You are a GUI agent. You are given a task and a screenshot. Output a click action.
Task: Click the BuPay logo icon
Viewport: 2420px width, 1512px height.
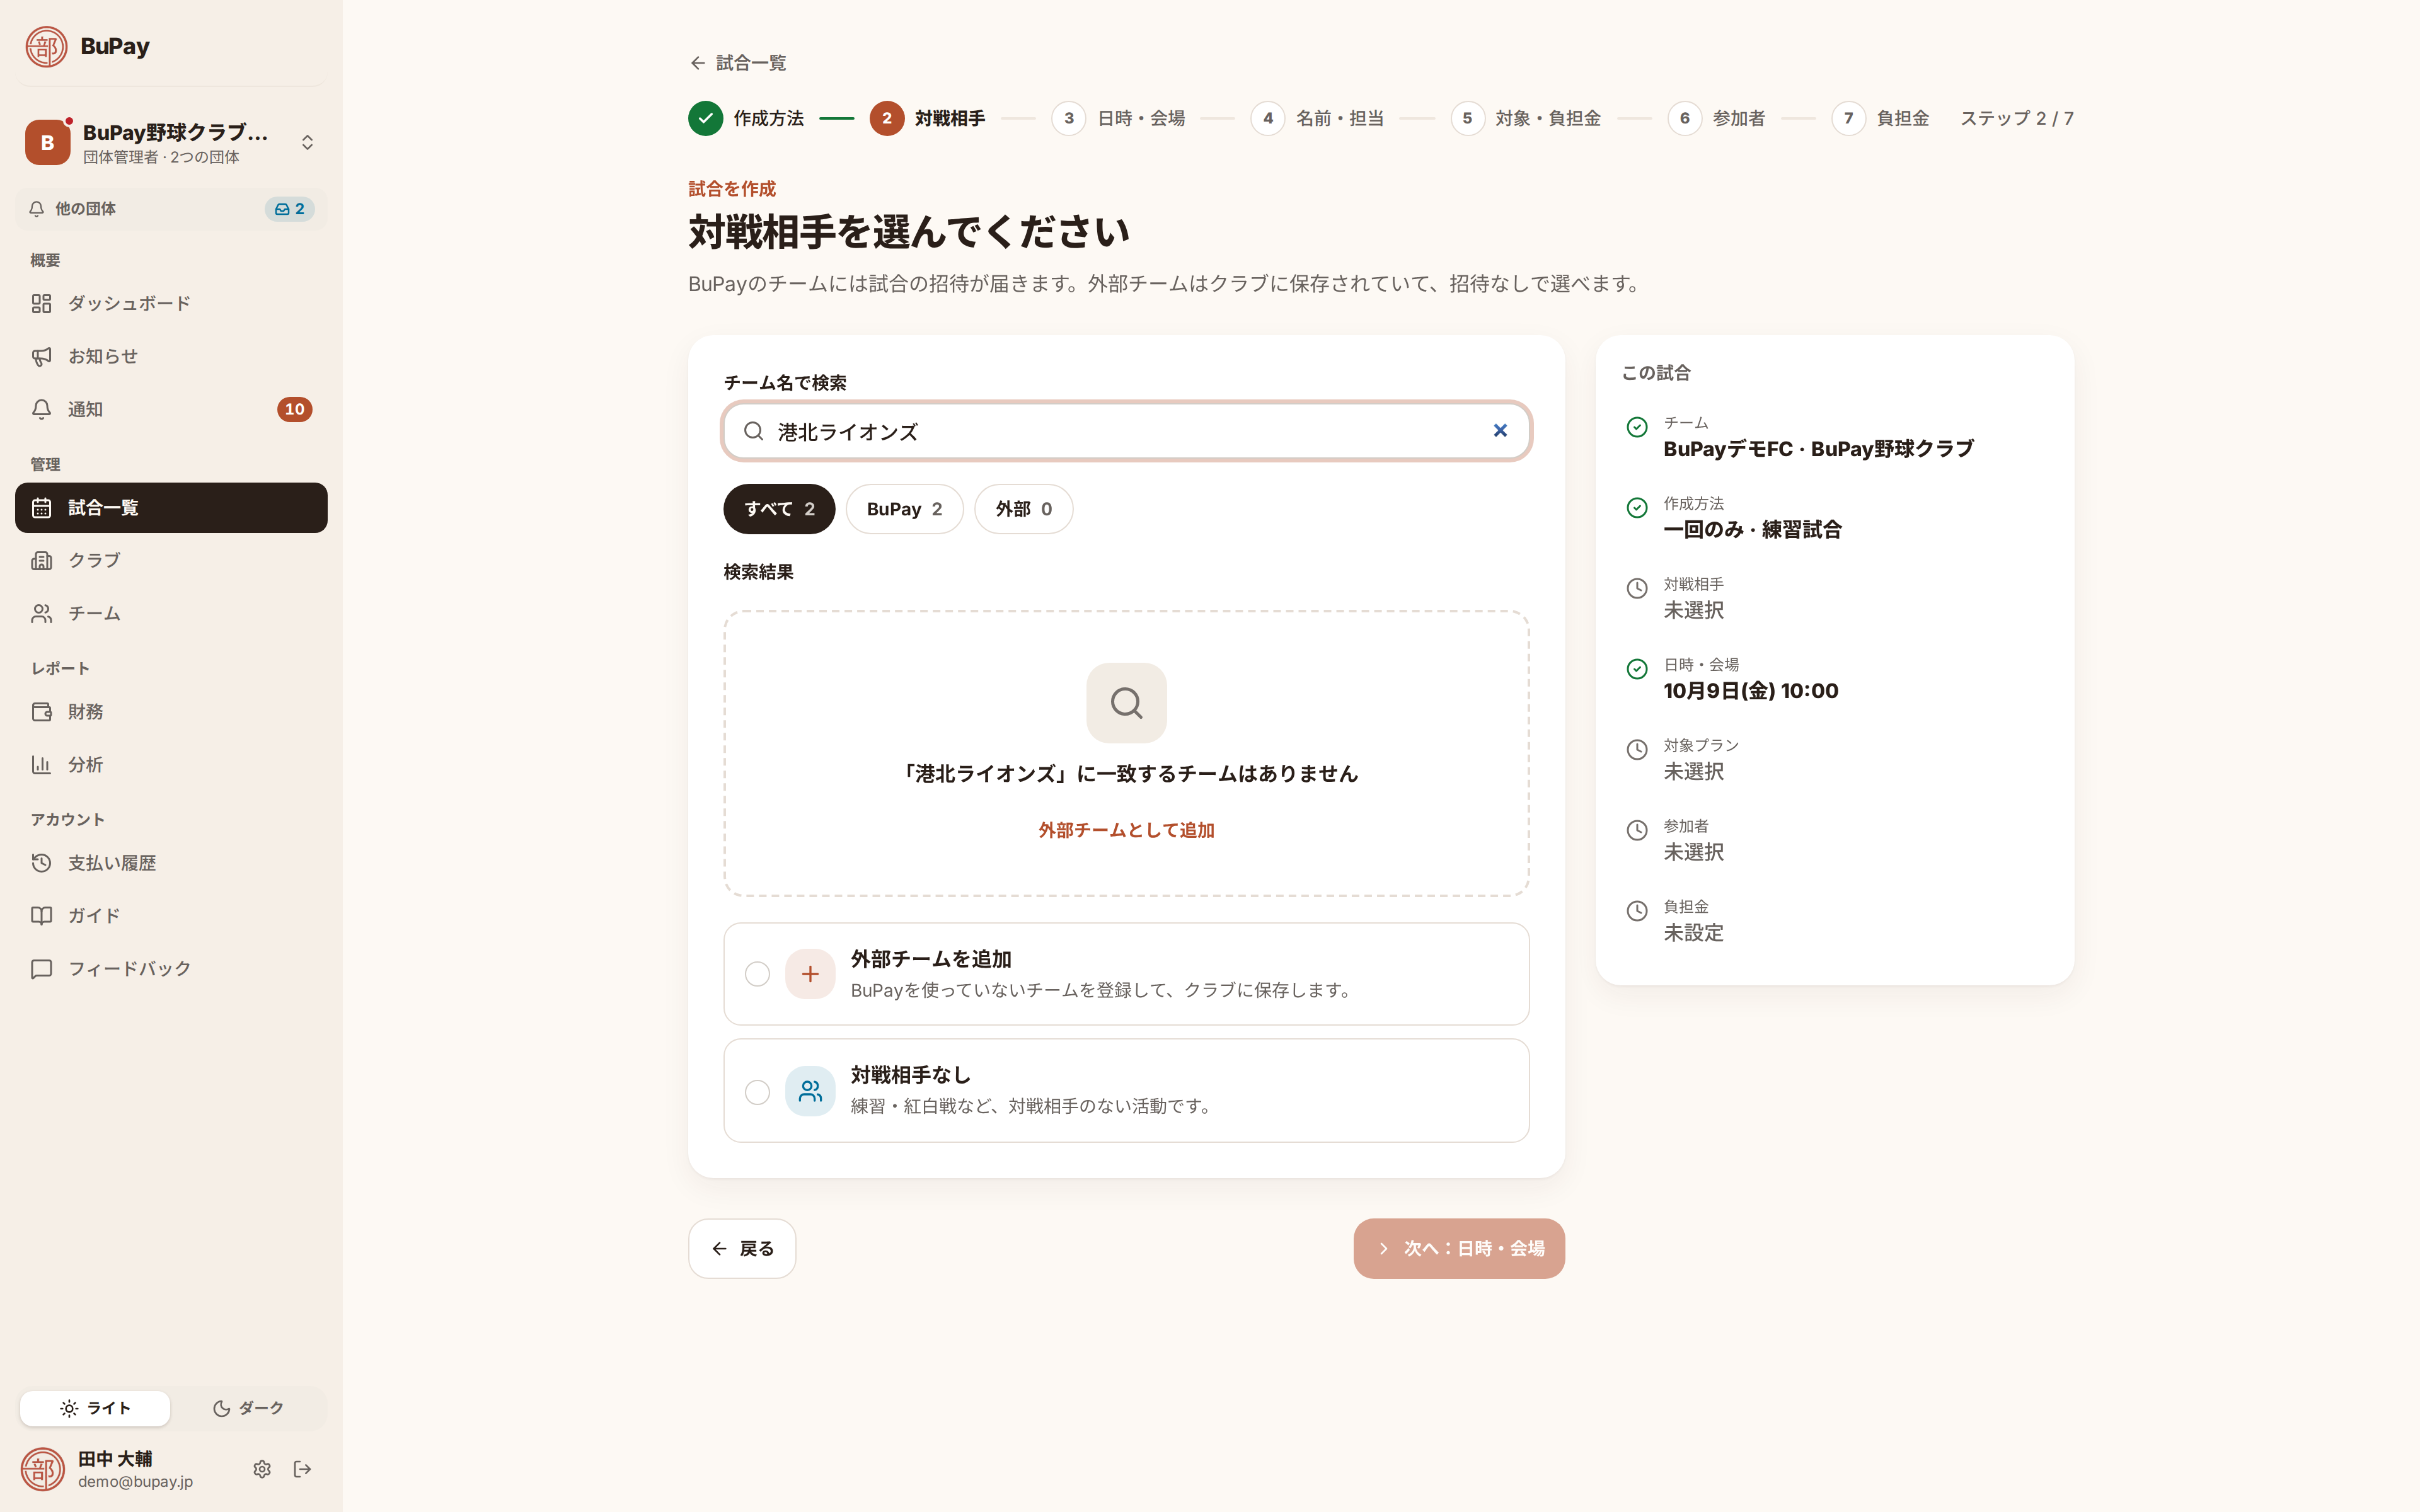click(x=46, y=46)
